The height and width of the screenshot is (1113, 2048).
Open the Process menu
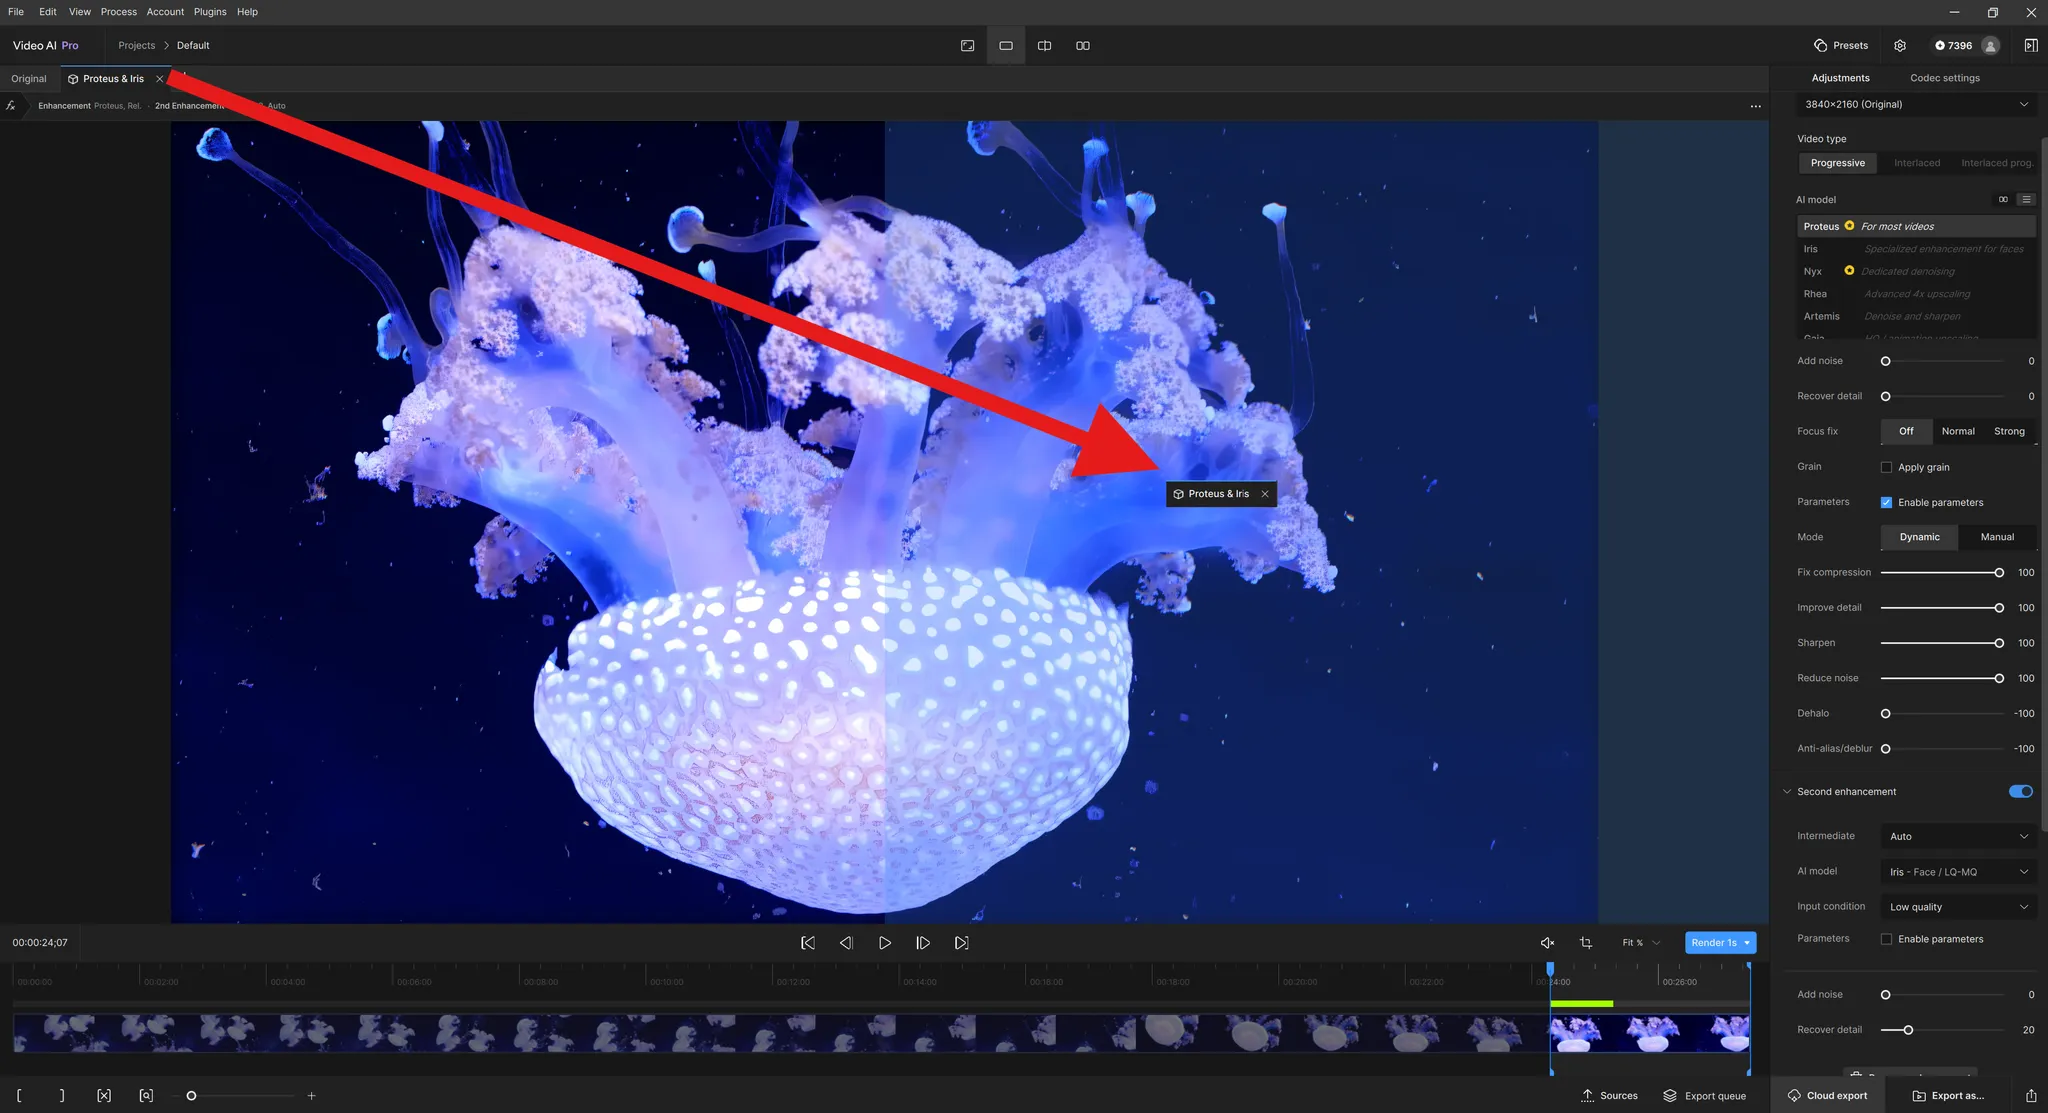coord(118,12)
